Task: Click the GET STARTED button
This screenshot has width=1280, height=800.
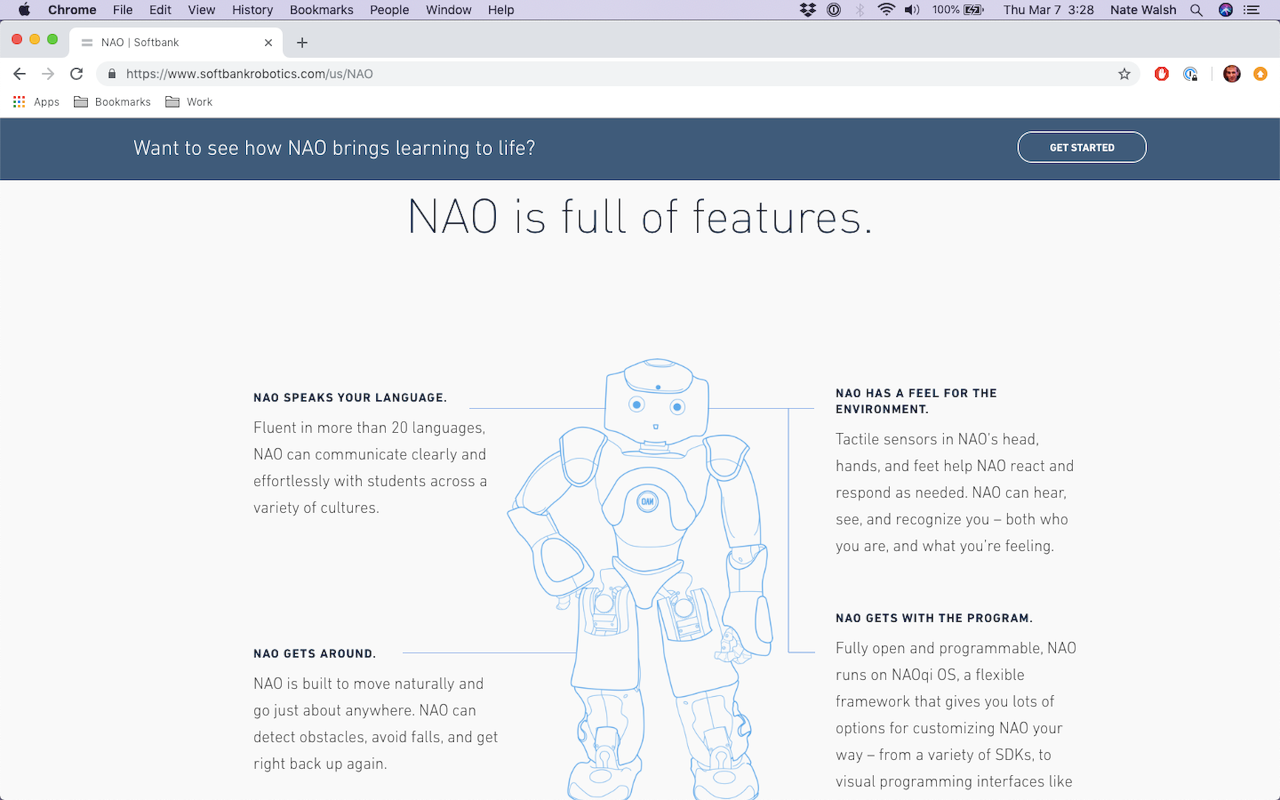Action: click(x=1082, y=147)
